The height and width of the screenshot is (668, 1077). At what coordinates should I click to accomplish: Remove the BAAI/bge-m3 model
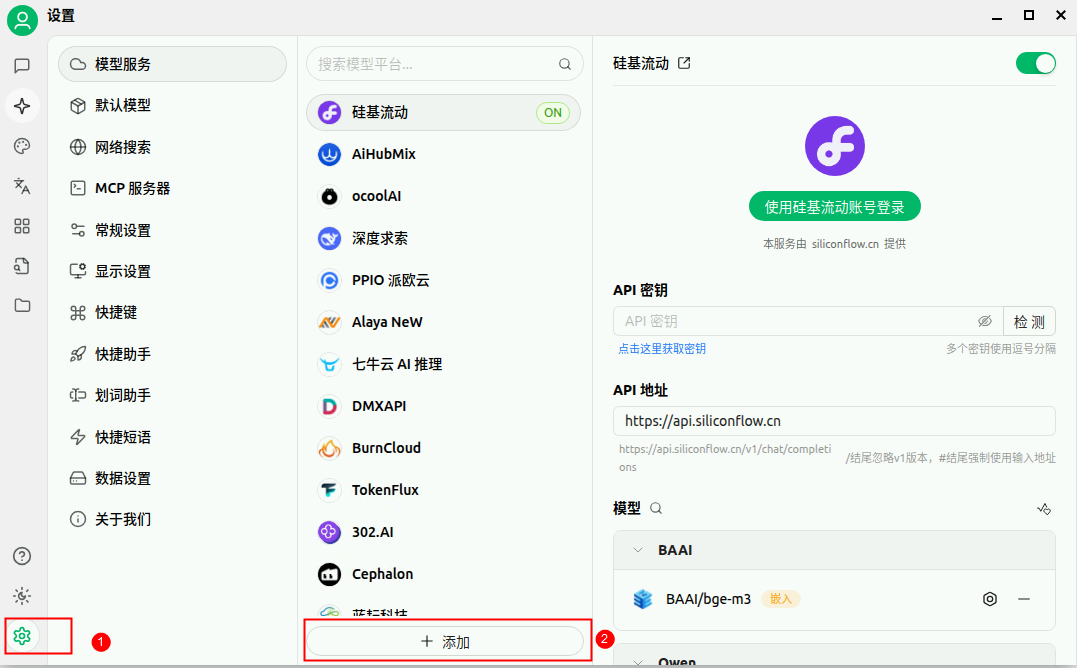pos(1024,599)
